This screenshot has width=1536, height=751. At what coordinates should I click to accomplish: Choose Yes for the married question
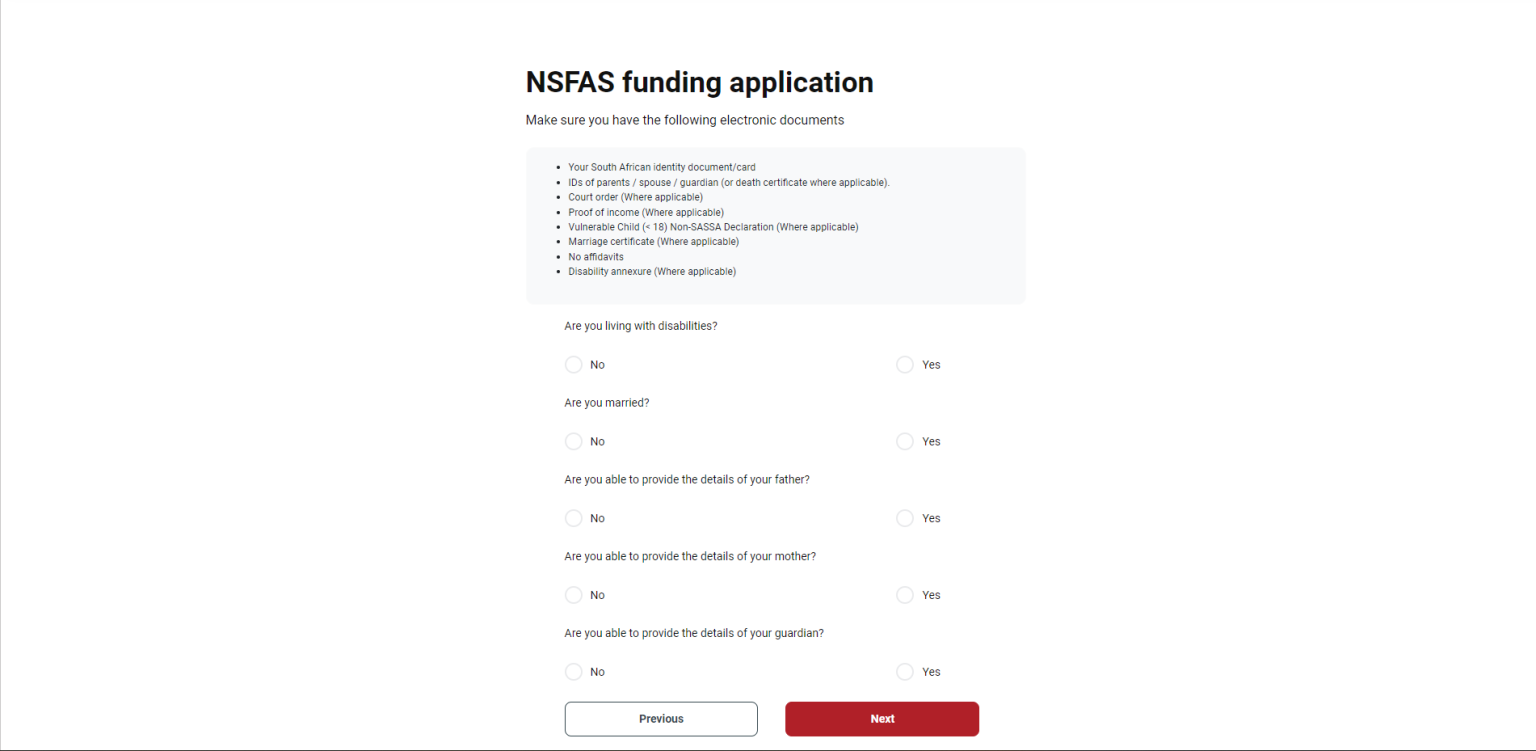coord(905,441)
